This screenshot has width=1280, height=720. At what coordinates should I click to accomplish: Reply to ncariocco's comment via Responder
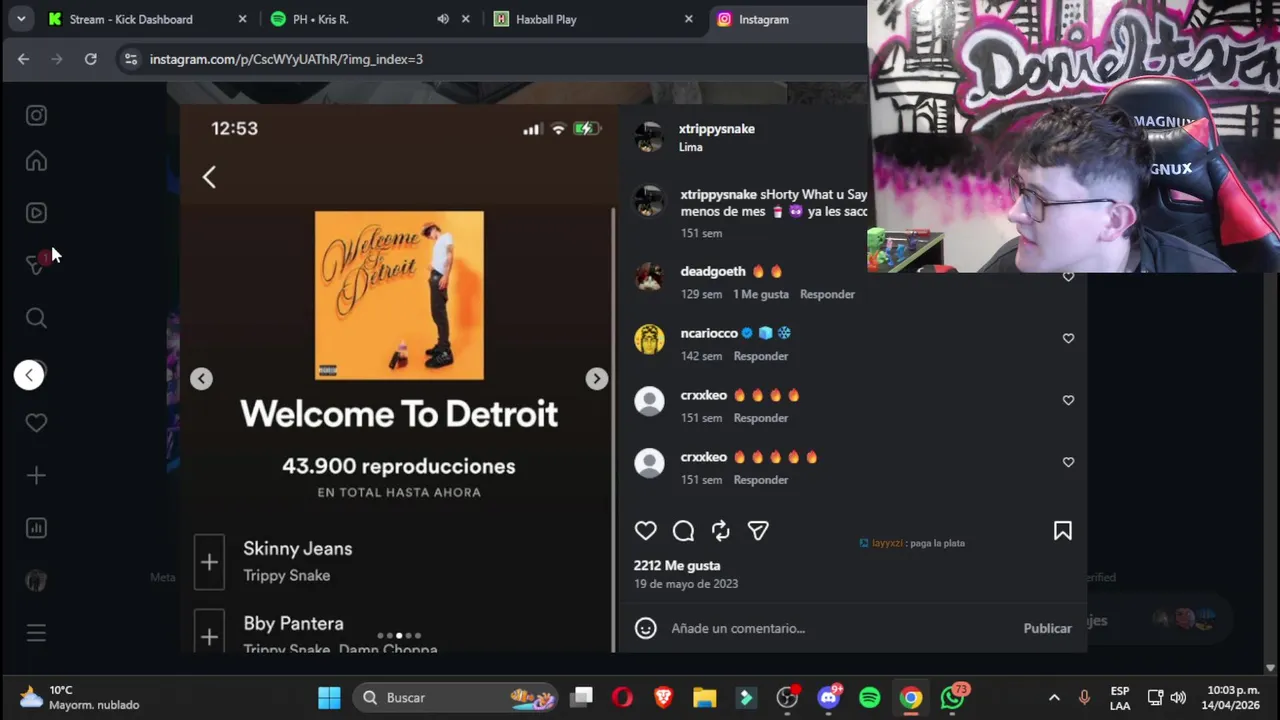761,356
